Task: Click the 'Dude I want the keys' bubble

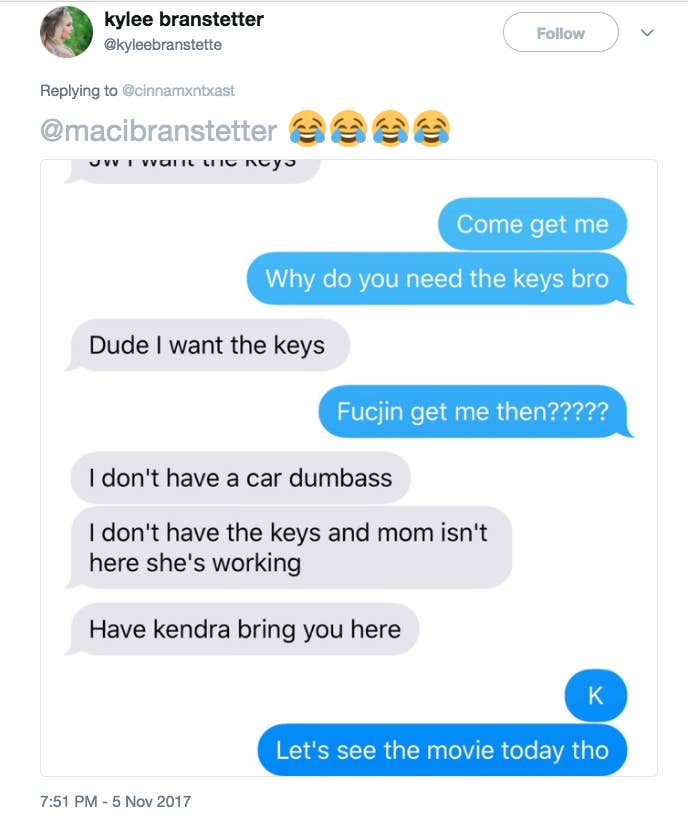Action: pos(207,345)
